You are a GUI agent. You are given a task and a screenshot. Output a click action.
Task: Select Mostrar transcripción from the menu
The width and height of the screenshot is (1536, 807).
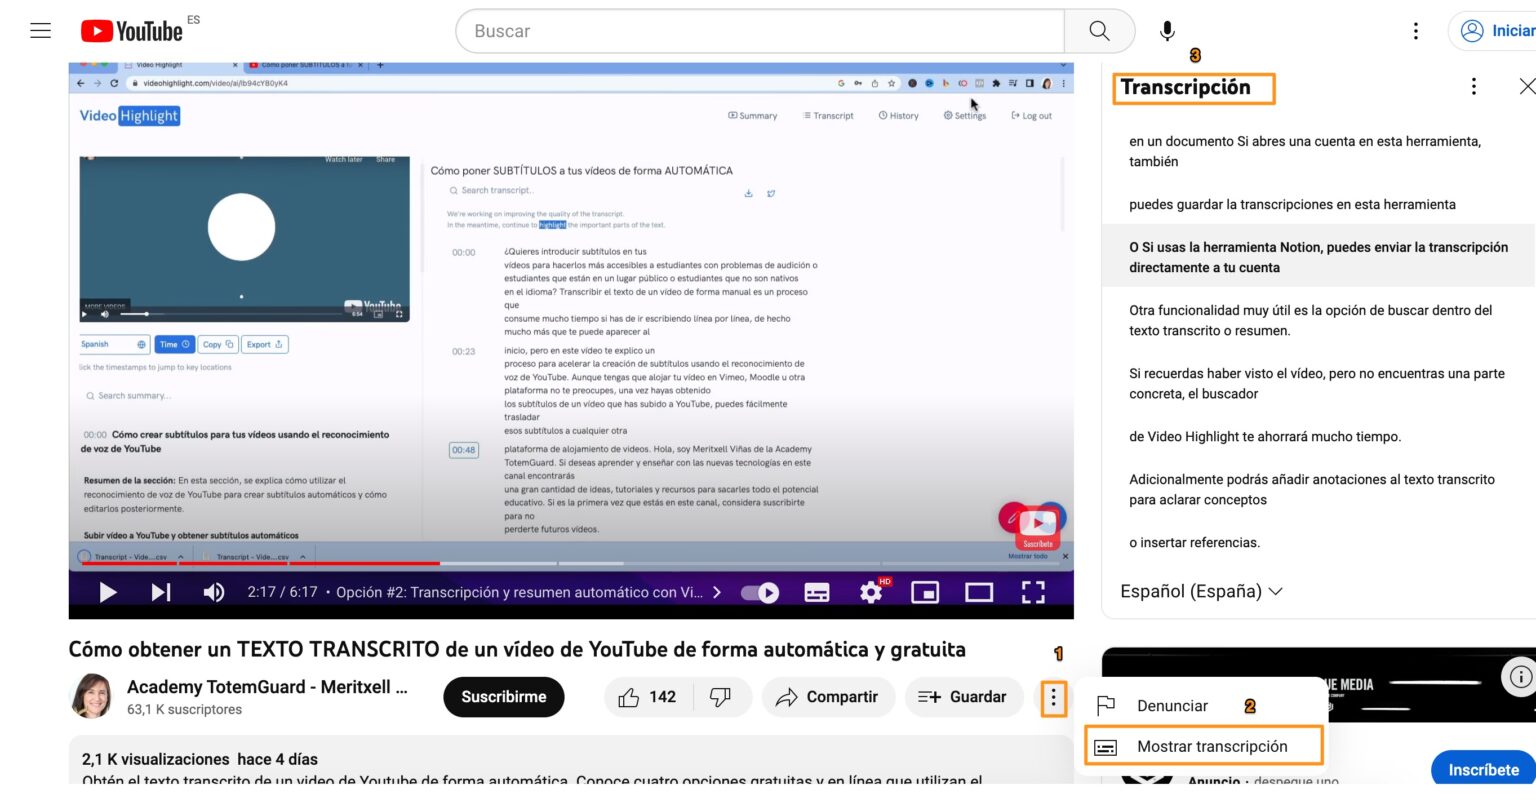(x=1212, y=745)
